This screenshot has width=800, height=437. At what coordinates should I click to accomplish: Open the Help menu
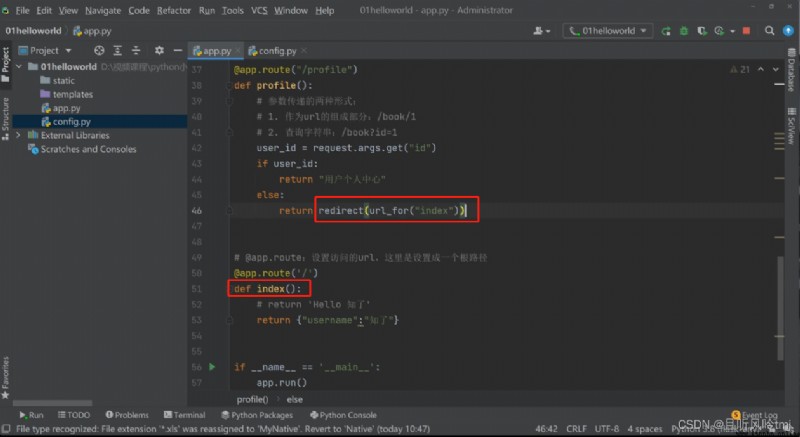tap(324, 10)
